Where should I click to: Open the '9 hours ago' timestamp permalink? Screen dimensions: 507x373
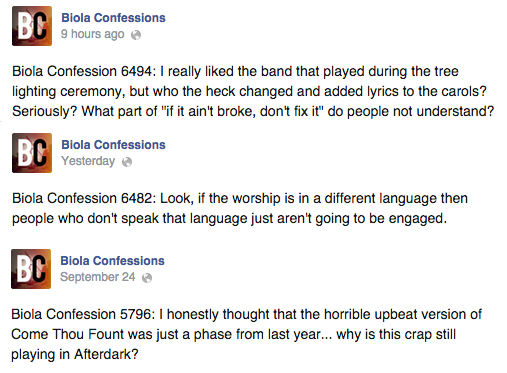coord(93,34)
